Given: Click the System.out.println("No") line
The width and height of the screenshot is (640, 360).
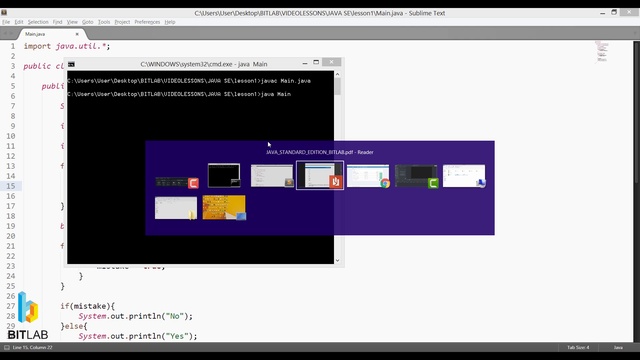Looking at the screenshot, I should [x=136, y=316].
